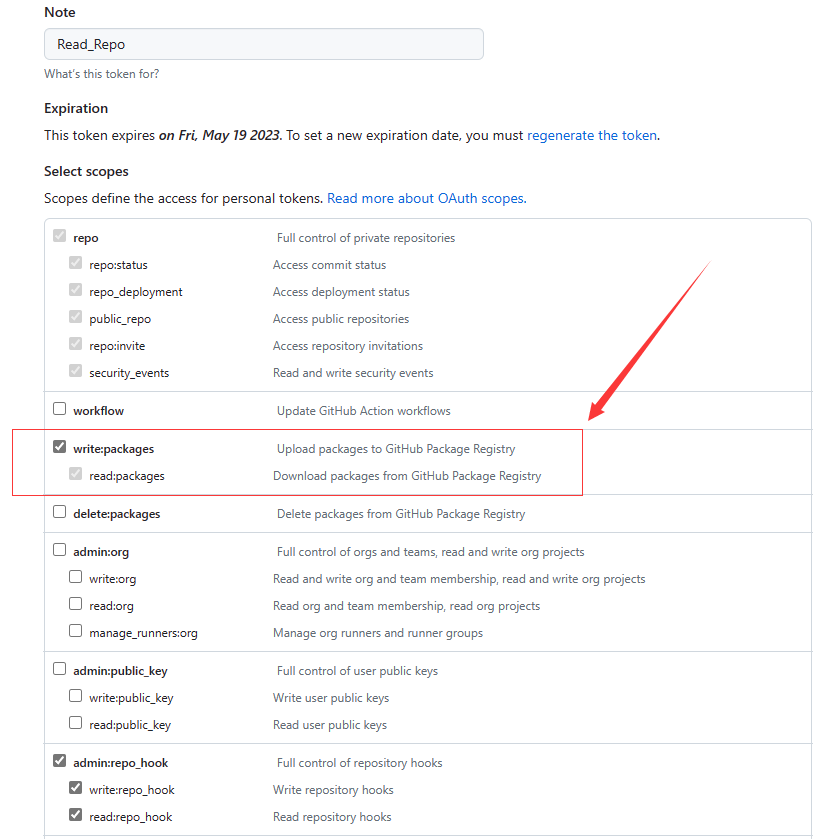Toggle the read:repo_hook checkbox
This screenshot has width=820, height=839.
coord(75,815)
